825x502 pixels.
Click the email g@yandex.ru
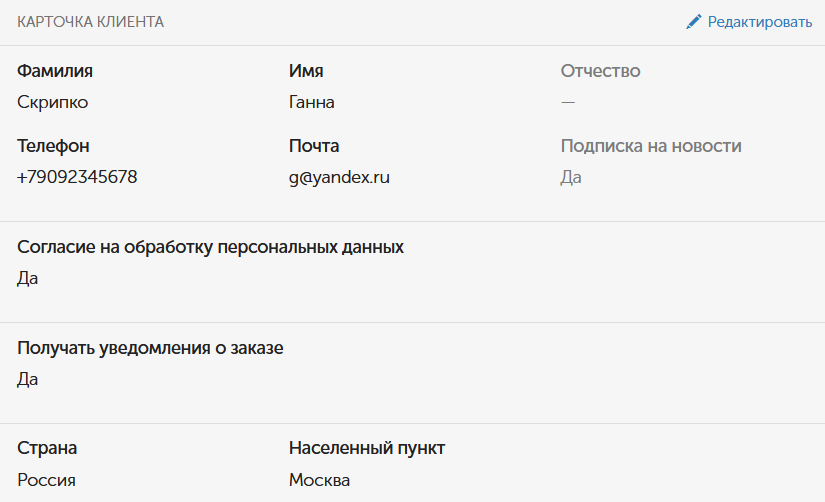(339, 178)
